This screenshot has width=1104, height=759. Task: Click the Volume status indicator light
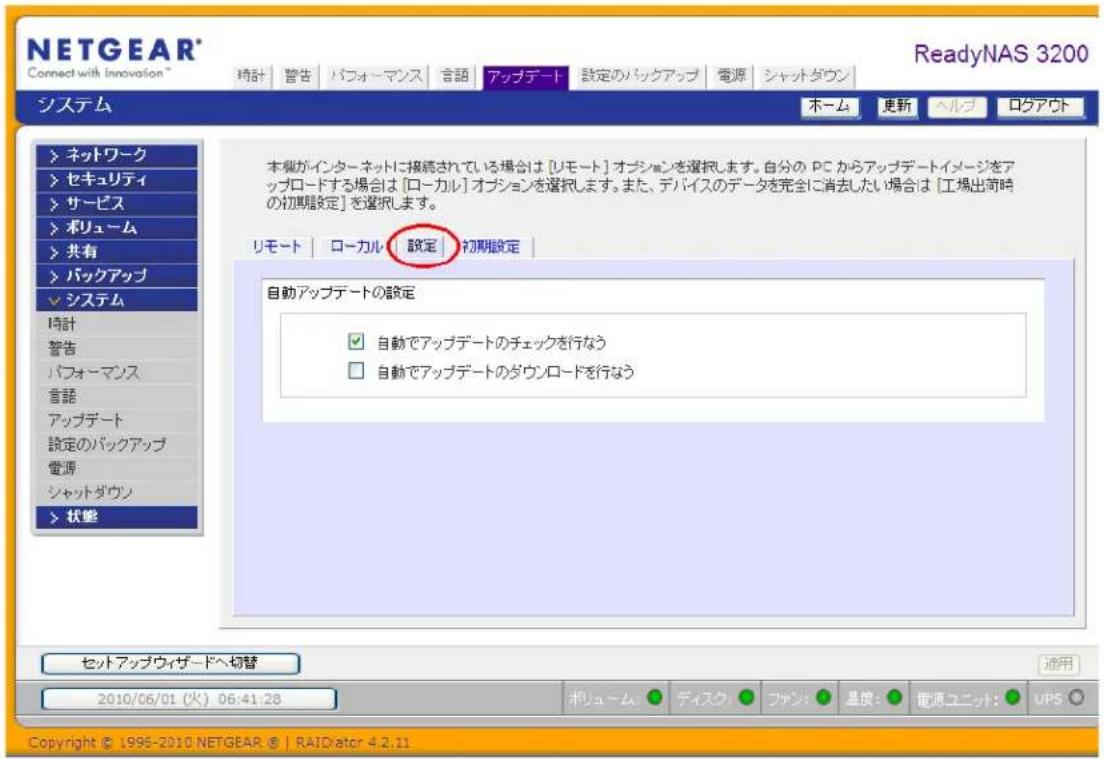[x=655, y=698]
